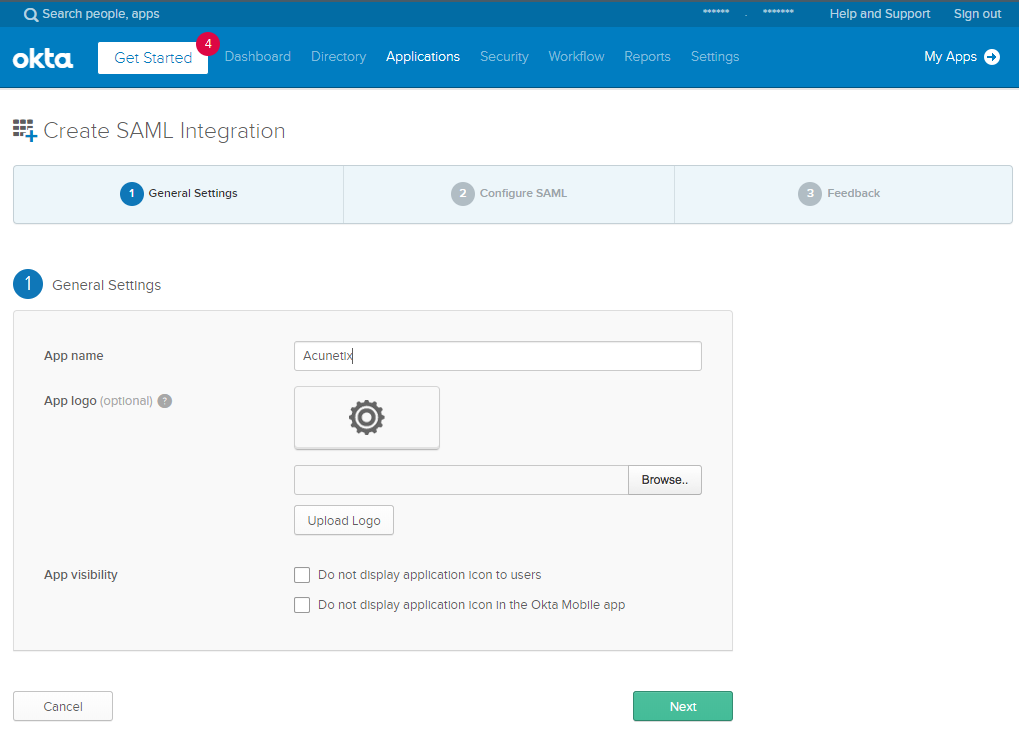
Task: Open the My Apps link
Action: [x=950, y=57]
